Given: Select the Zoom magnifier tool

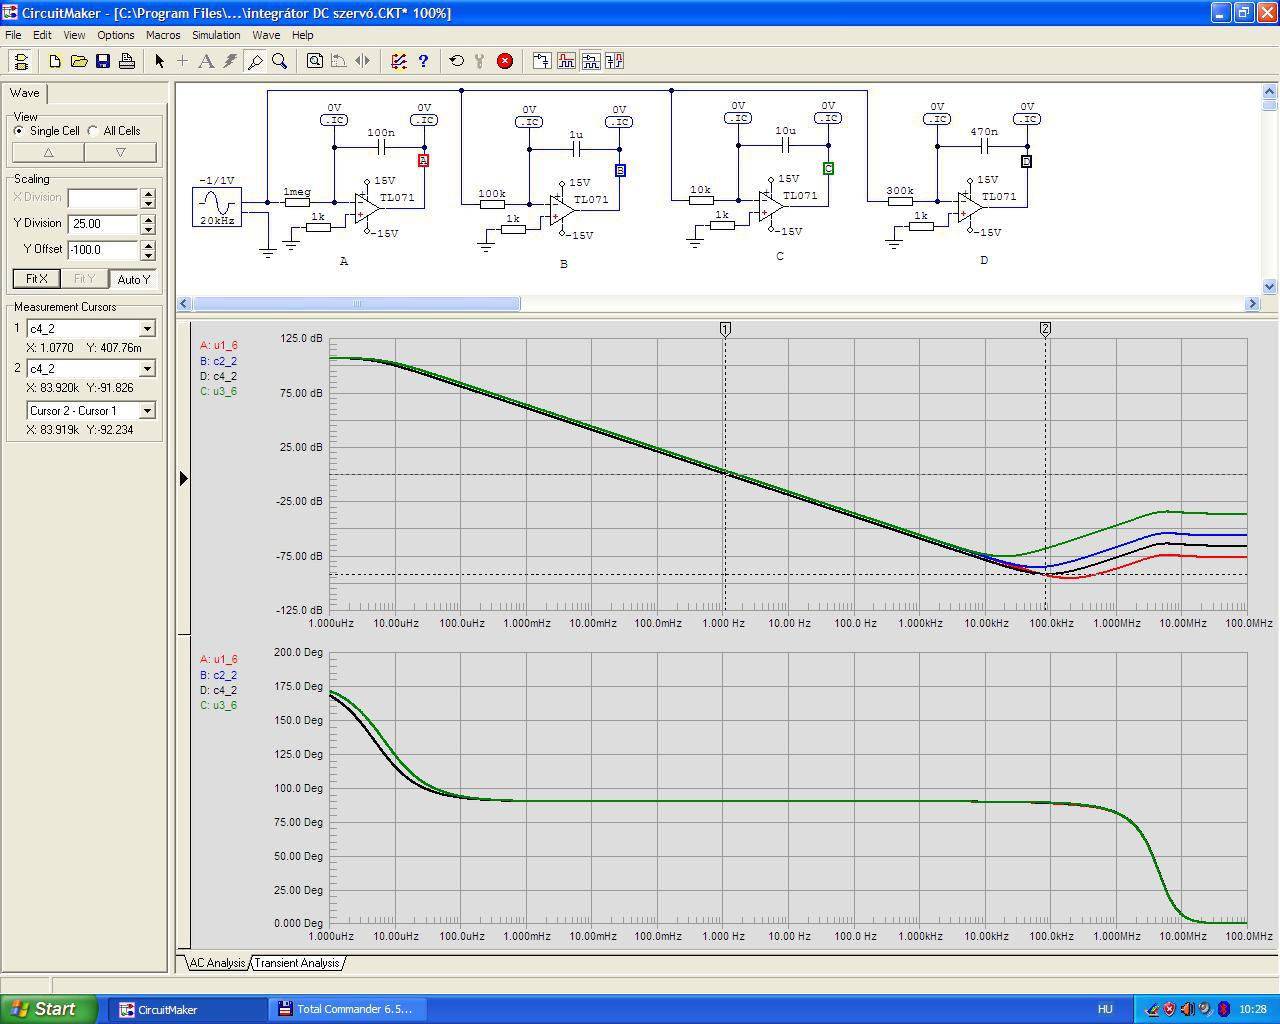Looking at the screenshot, I should click(x=280, y=61).
